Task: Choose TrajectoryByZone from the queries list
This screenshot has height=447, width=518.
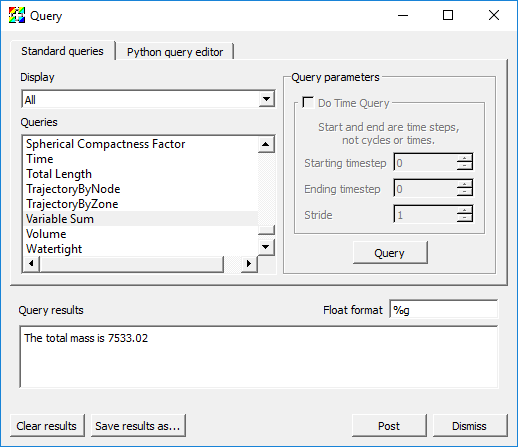Action: (x=141, y=204)
